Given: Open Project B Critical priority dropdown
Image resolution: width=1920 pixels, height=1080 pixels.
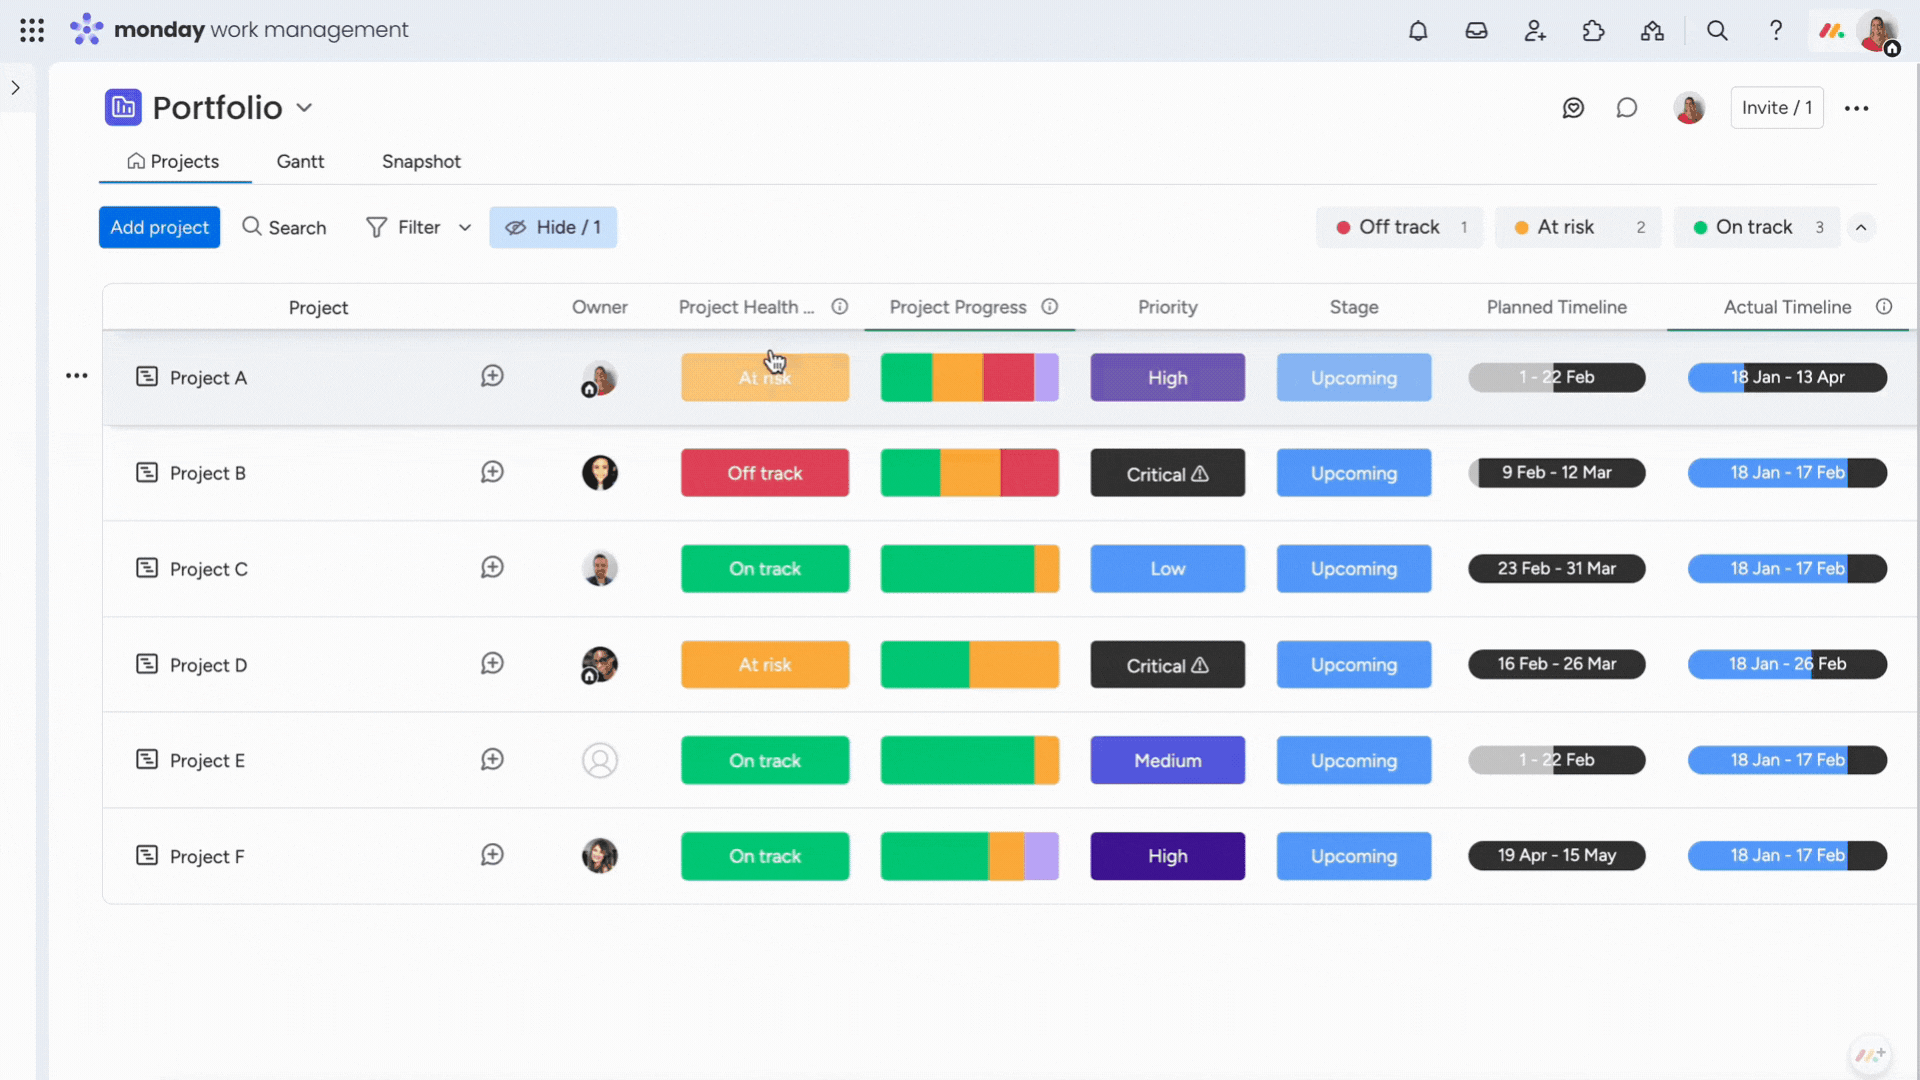Looking at the screenshot, I should [x=1167, y=473].
